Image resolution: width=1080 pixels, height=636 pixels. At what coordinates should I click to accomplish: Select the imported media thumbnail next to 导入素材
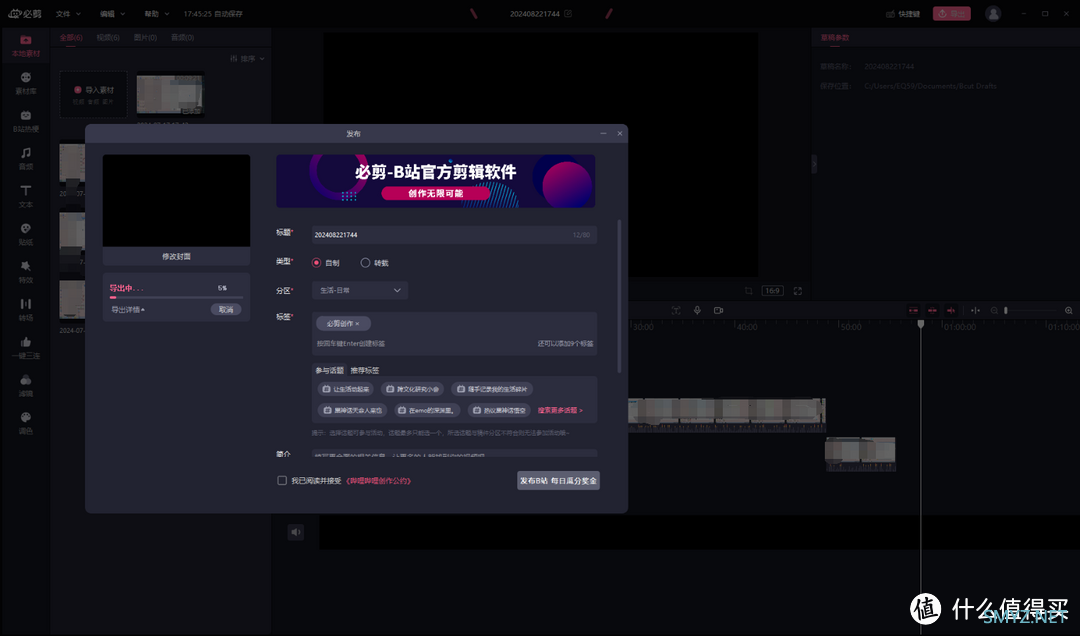170,94
